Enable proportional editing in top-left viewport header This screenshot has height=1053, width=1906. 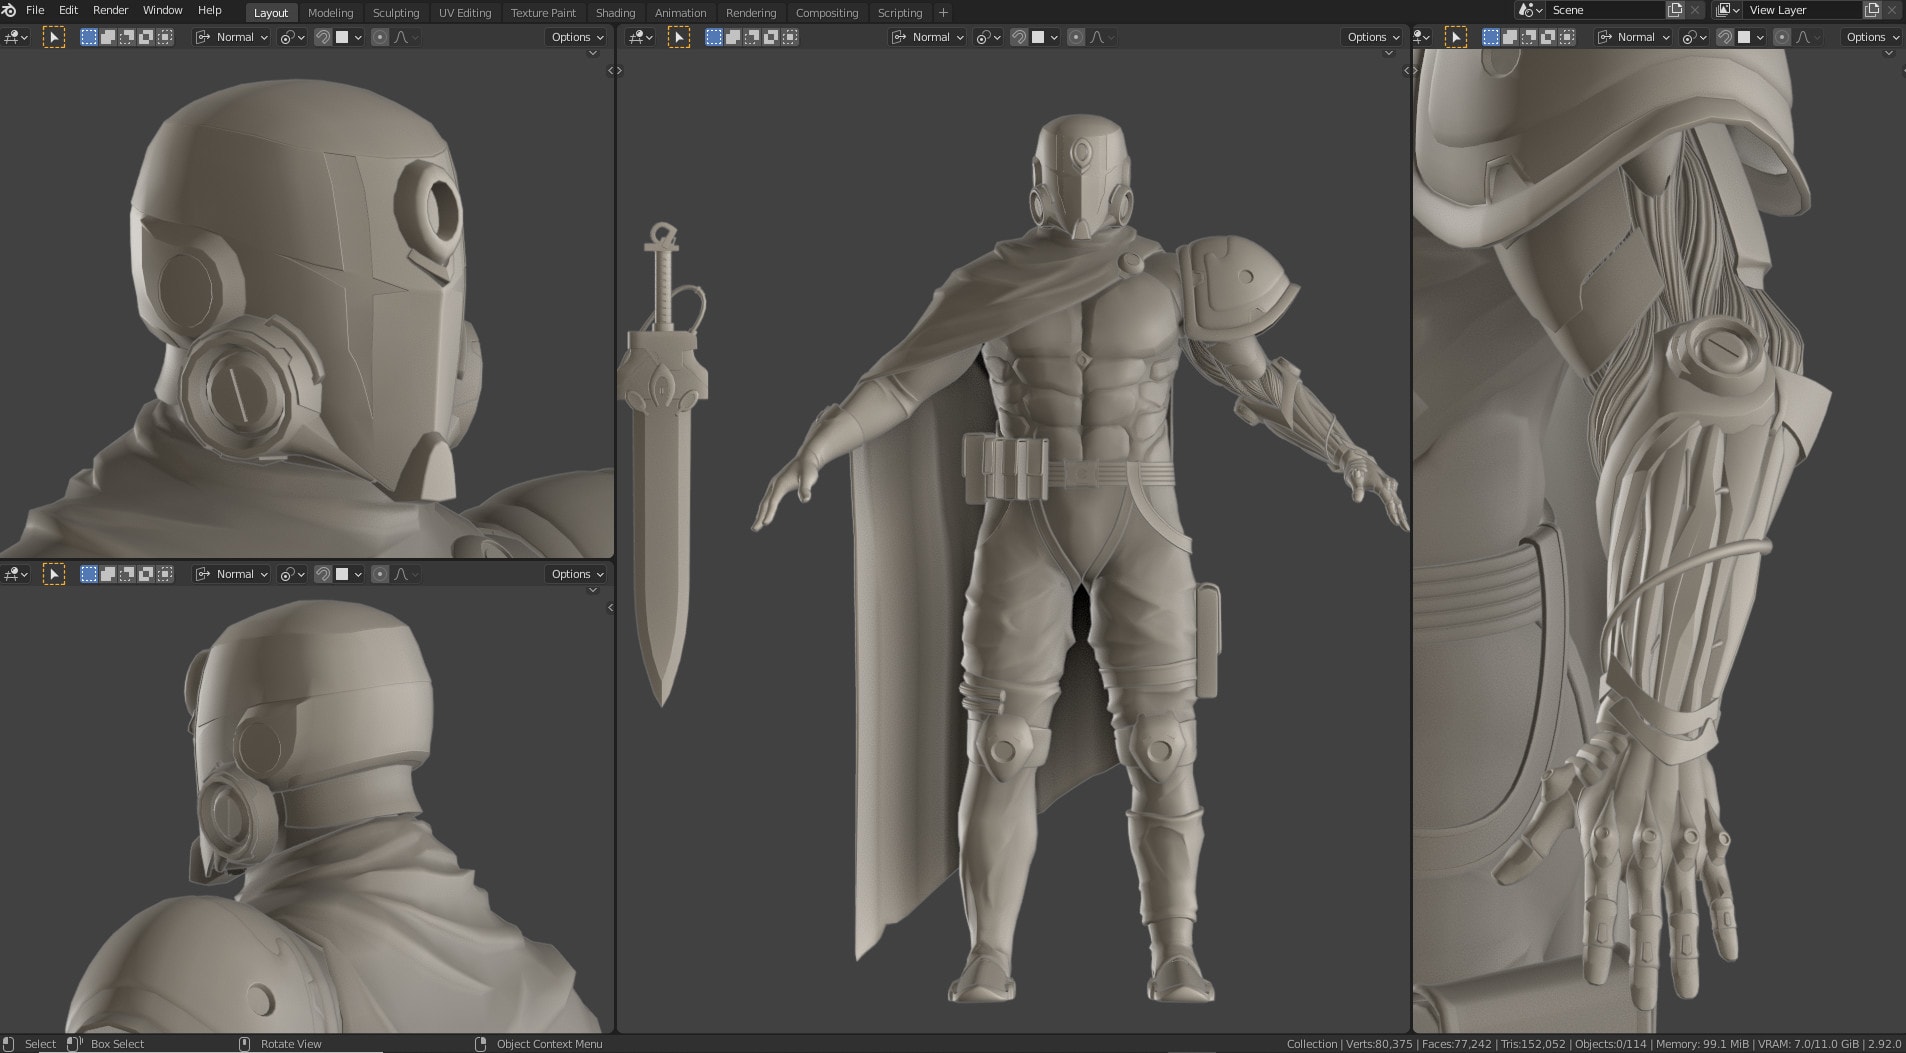click(x=380, y=38)
